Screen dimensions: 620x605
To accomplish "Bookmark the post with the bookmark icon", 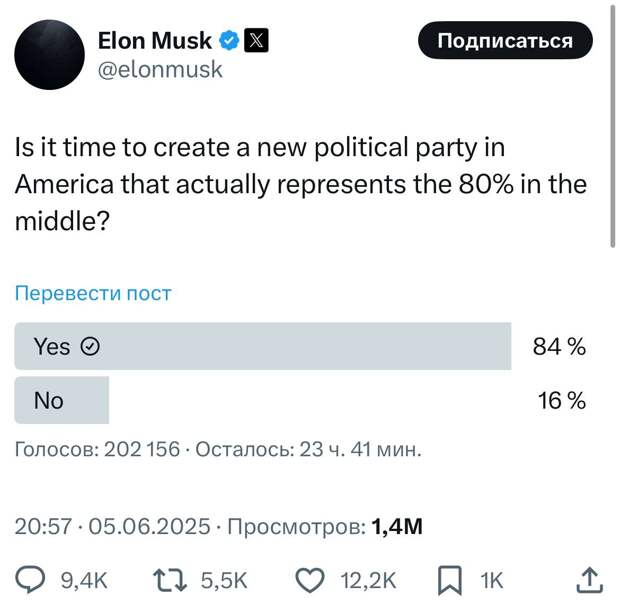I will [449, 580].
